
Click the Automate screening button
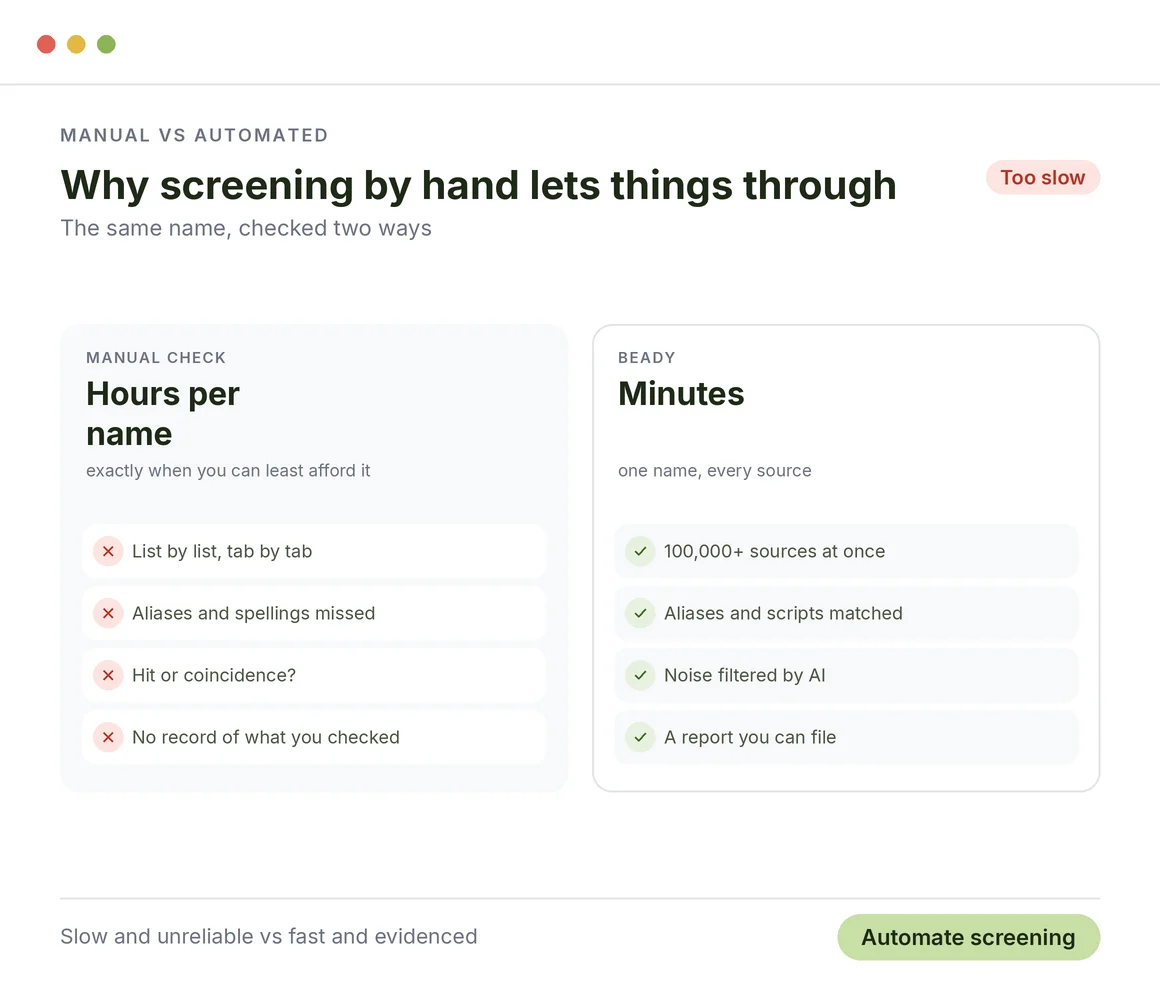tap(968, 937)
